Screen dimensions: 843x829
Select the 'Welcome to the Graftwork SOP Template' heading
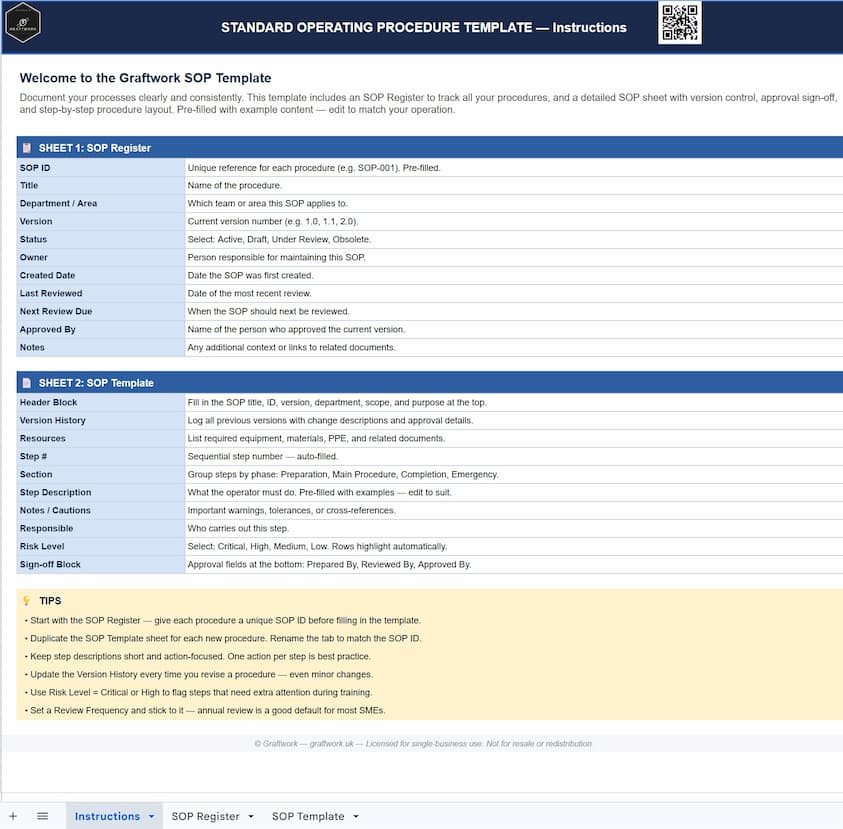tap(145, 78)
